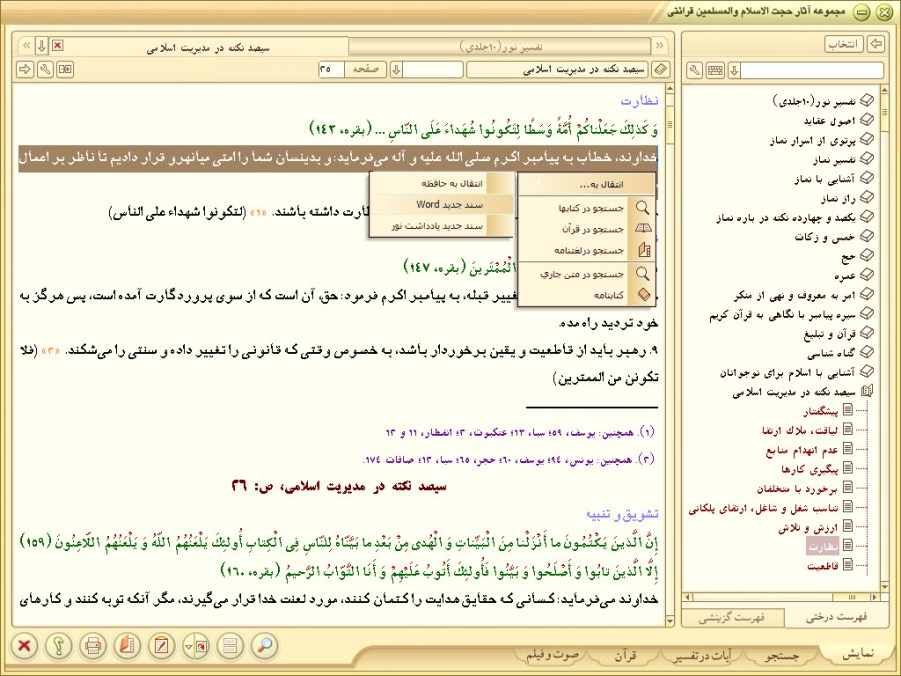Image resolution: width=901 pixels, height=676 pixels.
Task: Select انتقال به... in the context menu
Action: click(x=587, y=185)
